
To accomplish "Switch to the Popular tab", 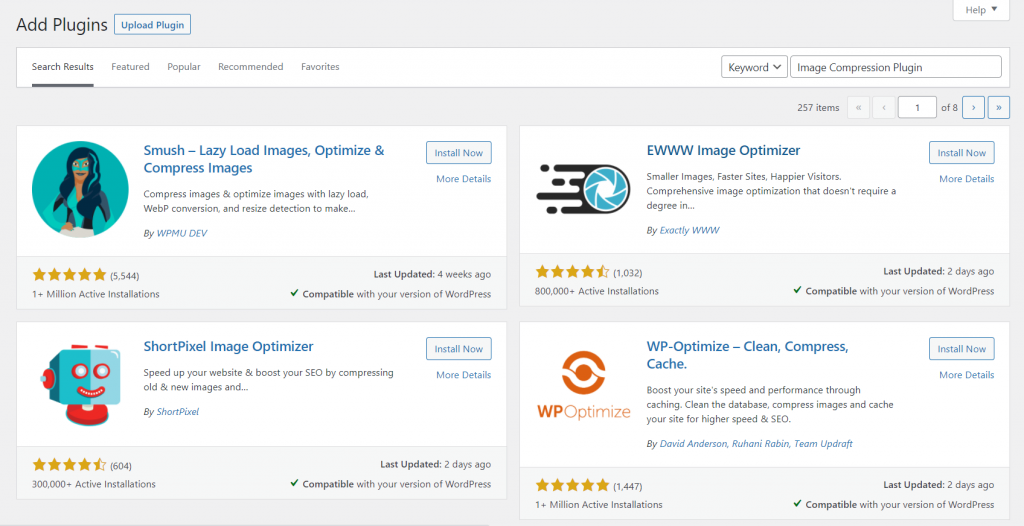I will (184, 67).
